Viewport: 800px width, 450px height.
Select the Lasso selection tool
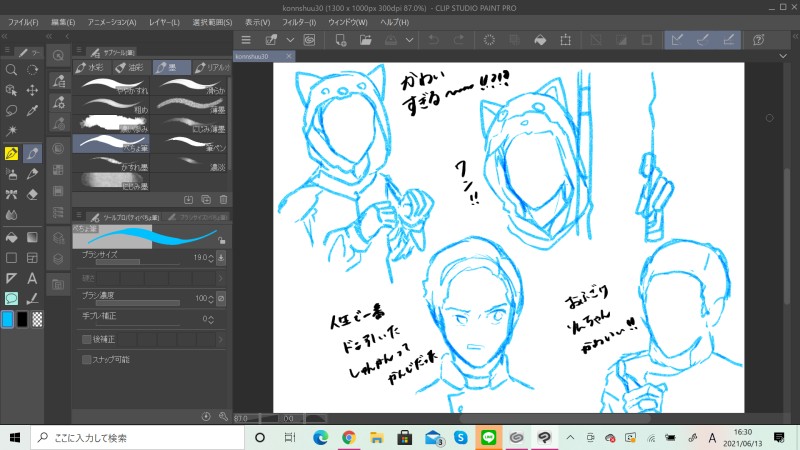(x=11, y=111)
